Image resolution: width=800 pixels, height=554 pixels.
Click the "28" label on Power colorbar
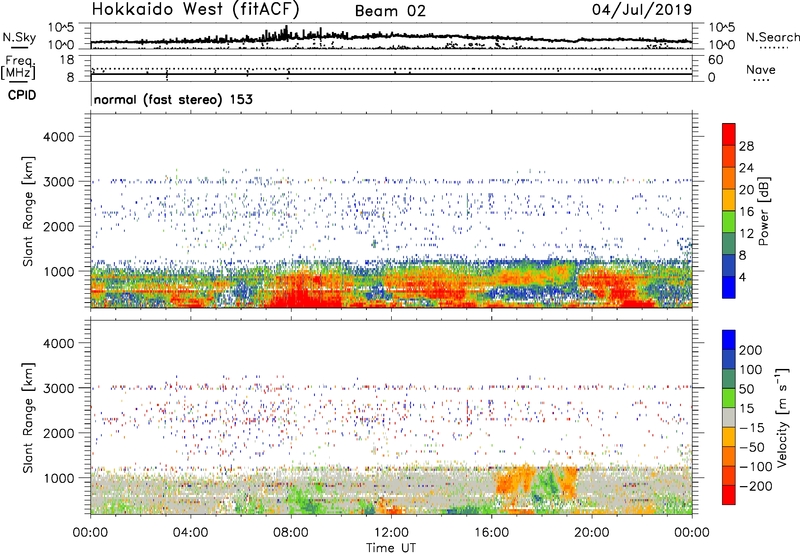pyautogui.click(x=746, y=146)
